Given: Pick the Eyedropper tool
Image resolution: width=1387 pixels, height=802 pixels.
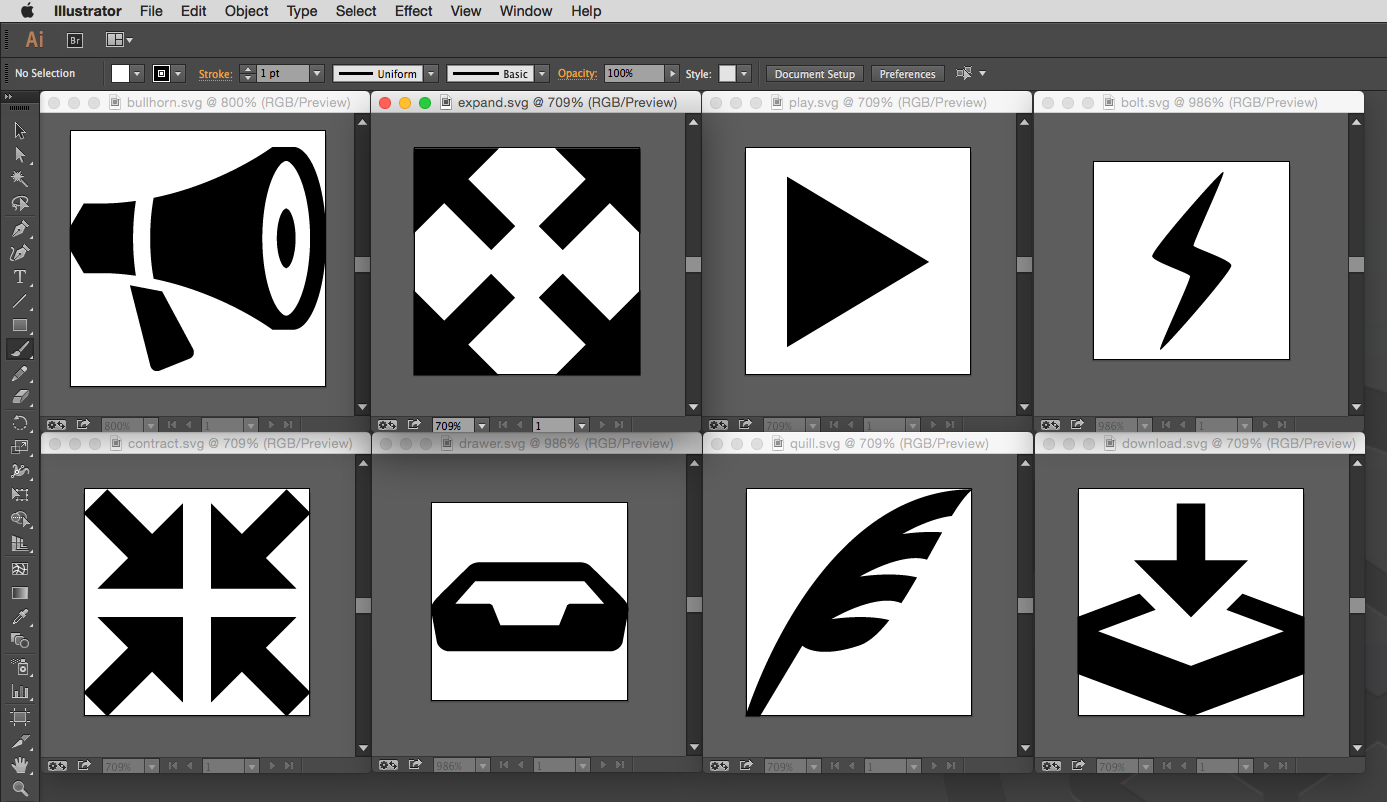Looking at the screenshot, I should coord(20,617).
